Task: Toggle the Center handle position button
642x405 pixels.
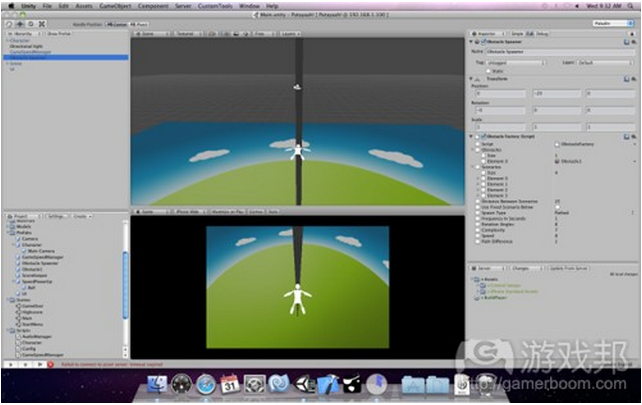Action: coord(117,25)
